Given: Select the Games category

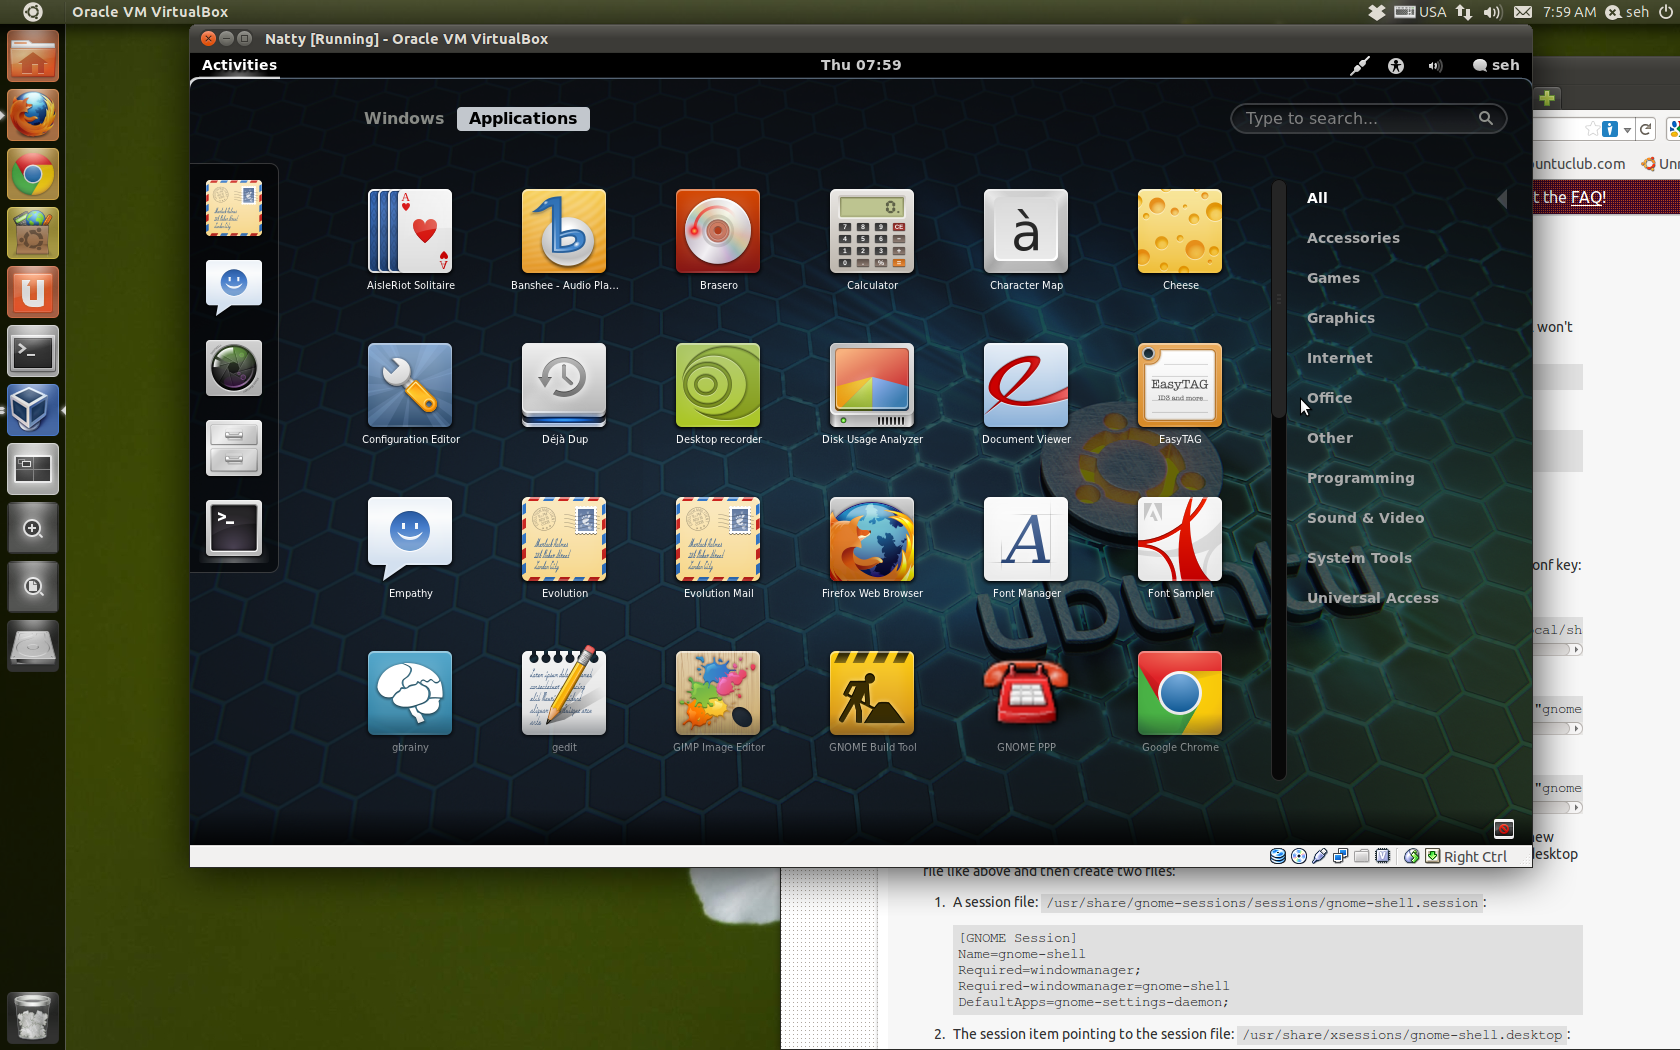Looking at the screenshot, I should [x=1333, y=278].
